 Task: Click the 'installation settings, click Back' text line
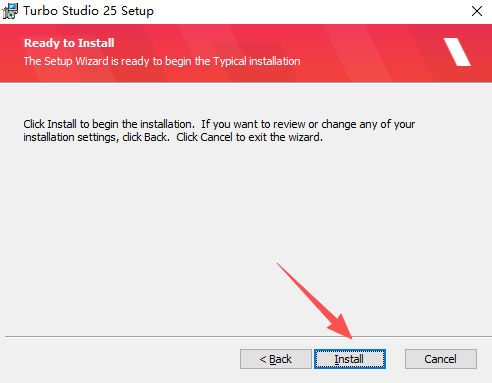point(173,137)
